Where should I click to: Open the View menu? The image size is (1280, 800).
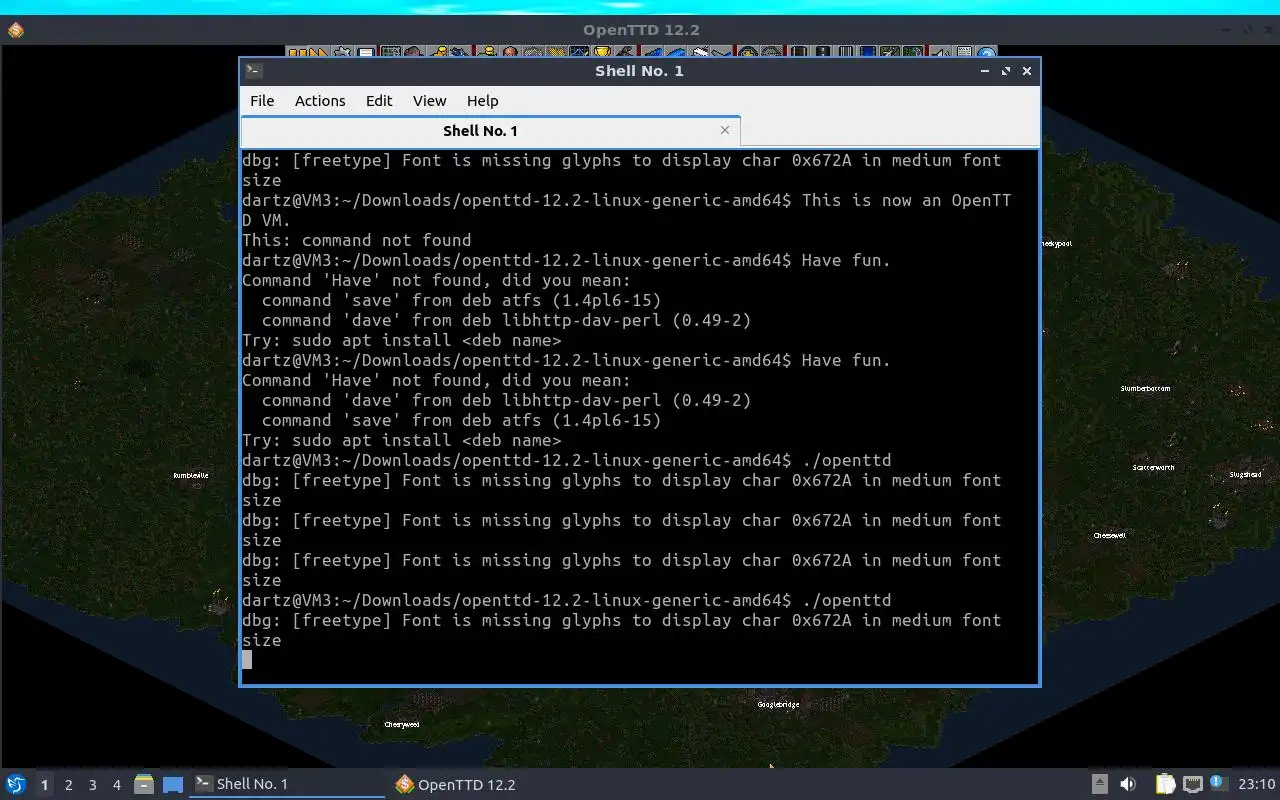429,101
